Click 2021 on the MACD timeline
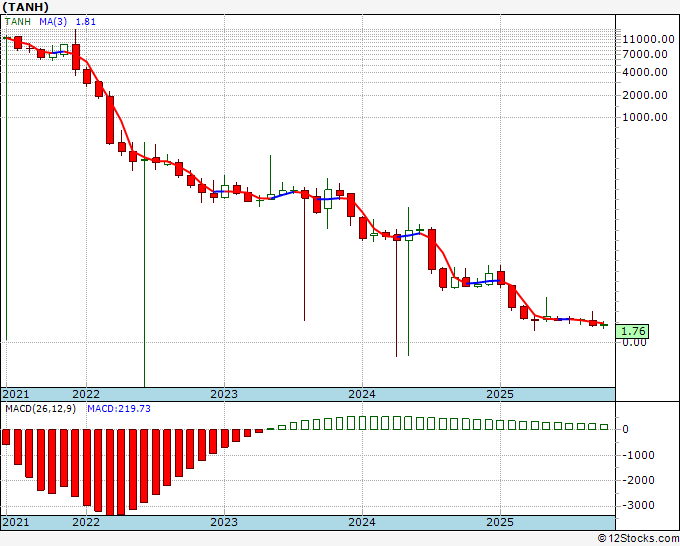The image size is (680, 546). tap(16, 522)
